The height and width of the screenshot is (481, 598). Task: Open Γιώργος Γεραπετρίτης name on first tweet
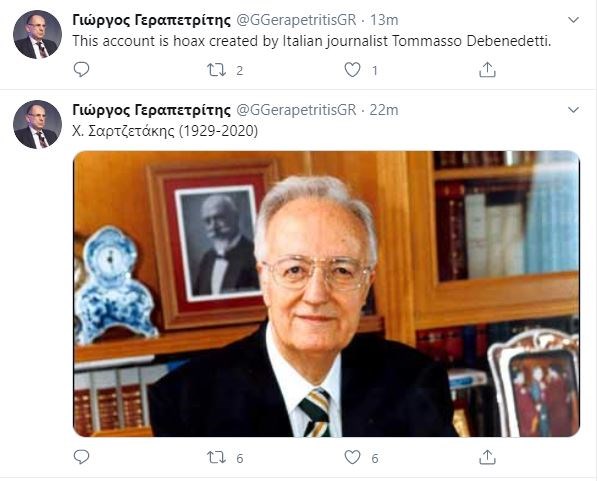tap(151, 21)
